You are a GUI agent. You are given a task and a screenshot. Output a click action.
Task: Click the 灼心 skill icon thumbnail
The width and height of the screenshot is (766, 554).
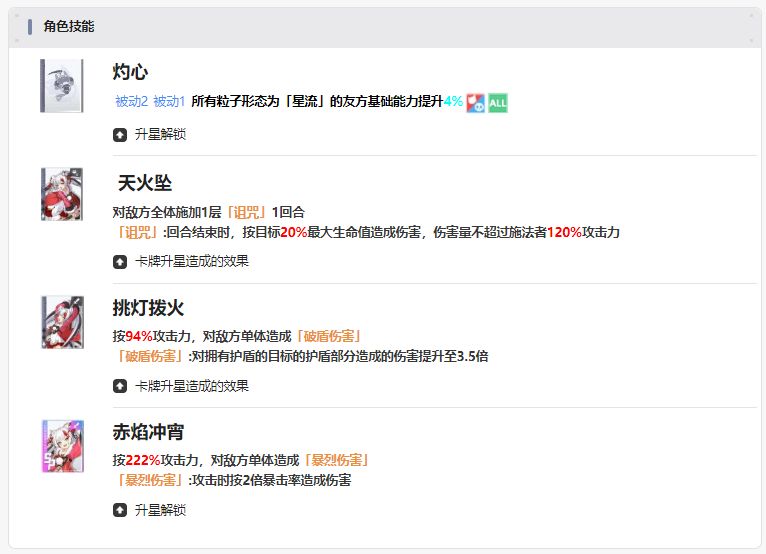coord(62,85)
